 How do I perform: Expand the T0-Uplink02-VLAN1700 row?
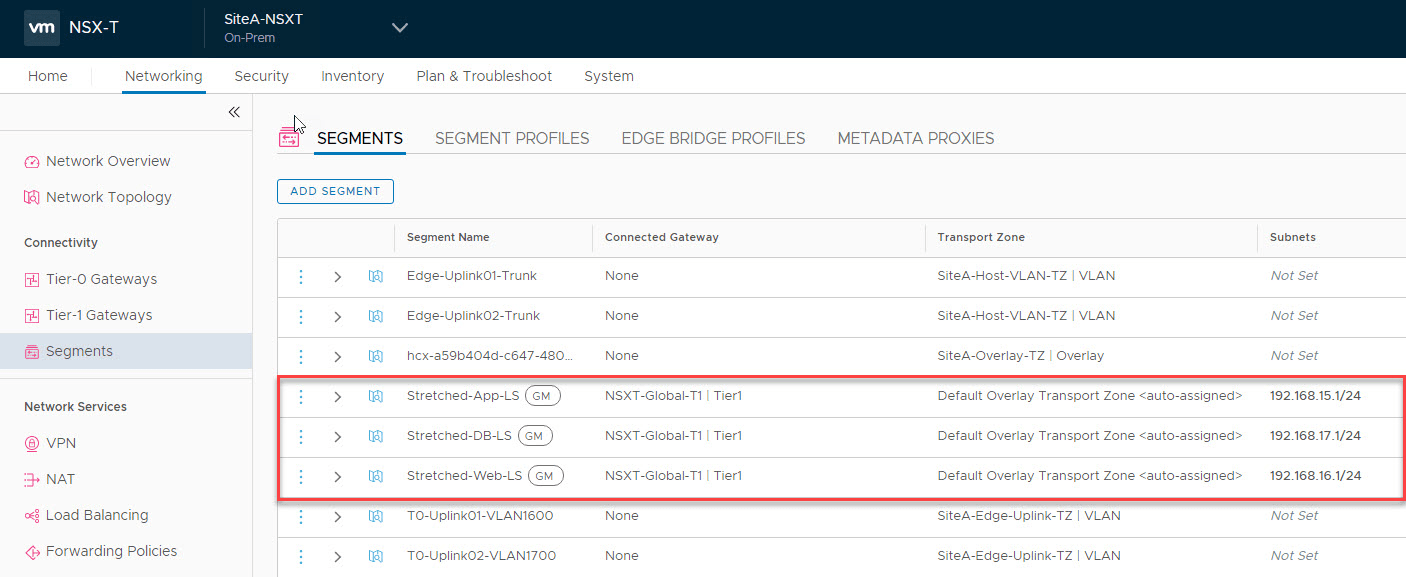coord(338,556)
